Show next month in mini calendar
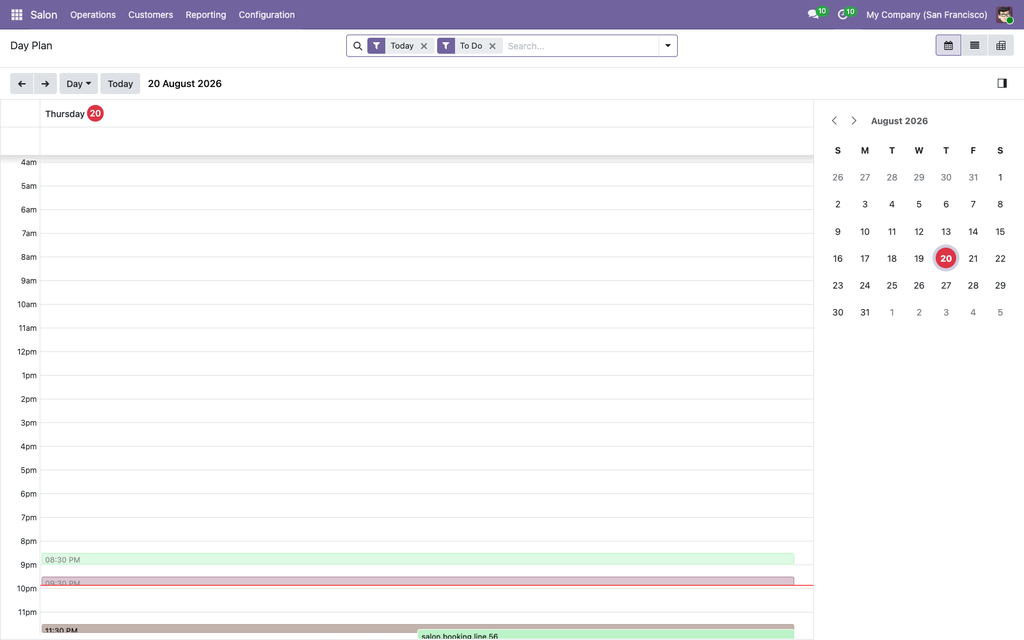1024x640 pixels. [854, 121]
